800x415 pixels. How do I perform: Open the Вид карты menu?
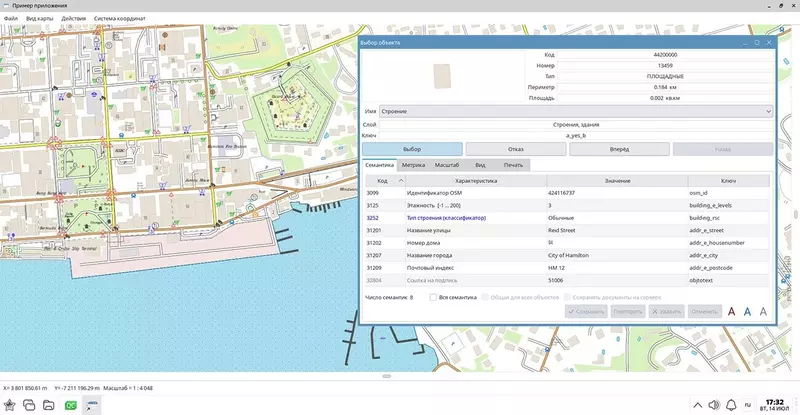[39, 18]
